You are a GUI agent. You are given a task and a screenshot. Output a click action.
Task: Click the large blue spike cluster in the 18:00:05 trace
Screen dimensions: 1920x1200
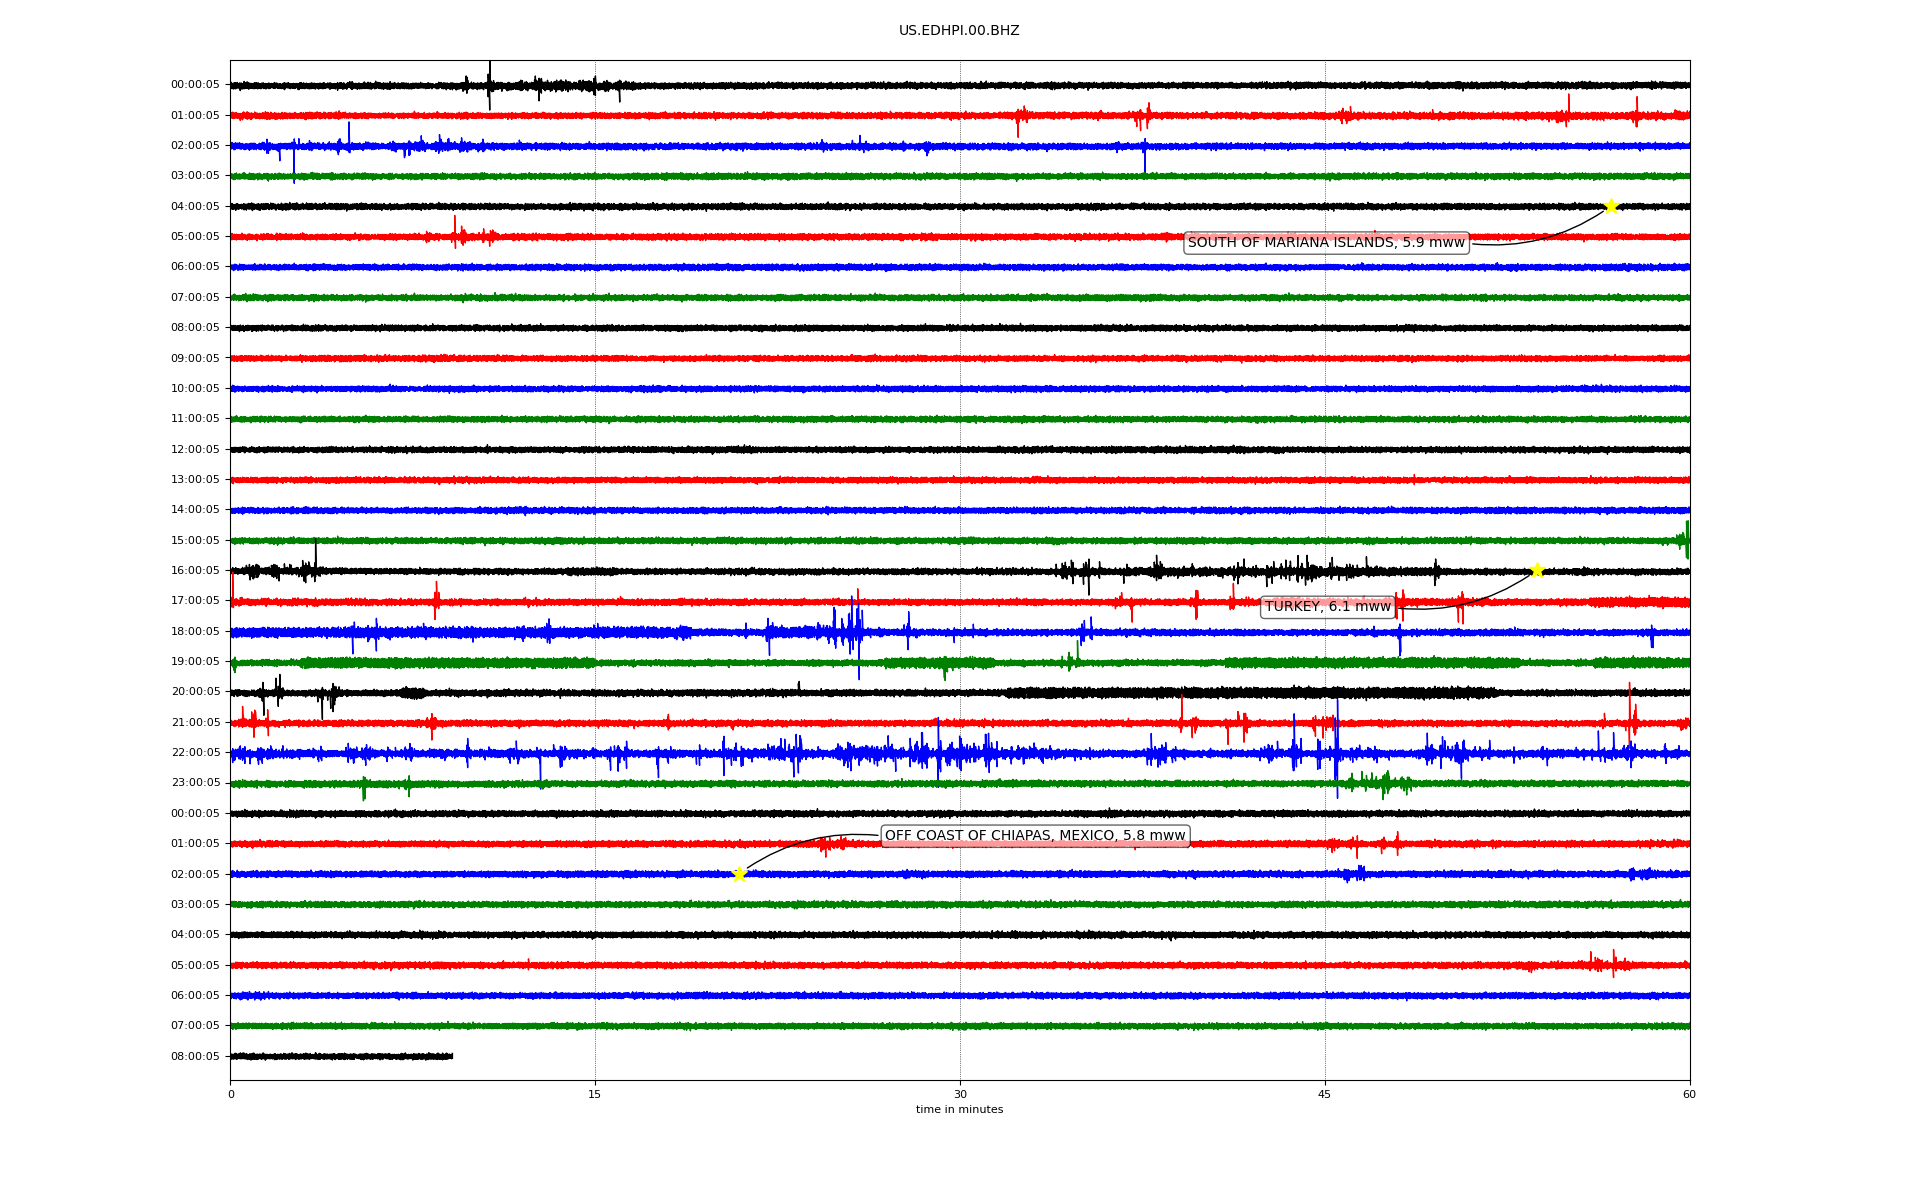pos(847,632)
